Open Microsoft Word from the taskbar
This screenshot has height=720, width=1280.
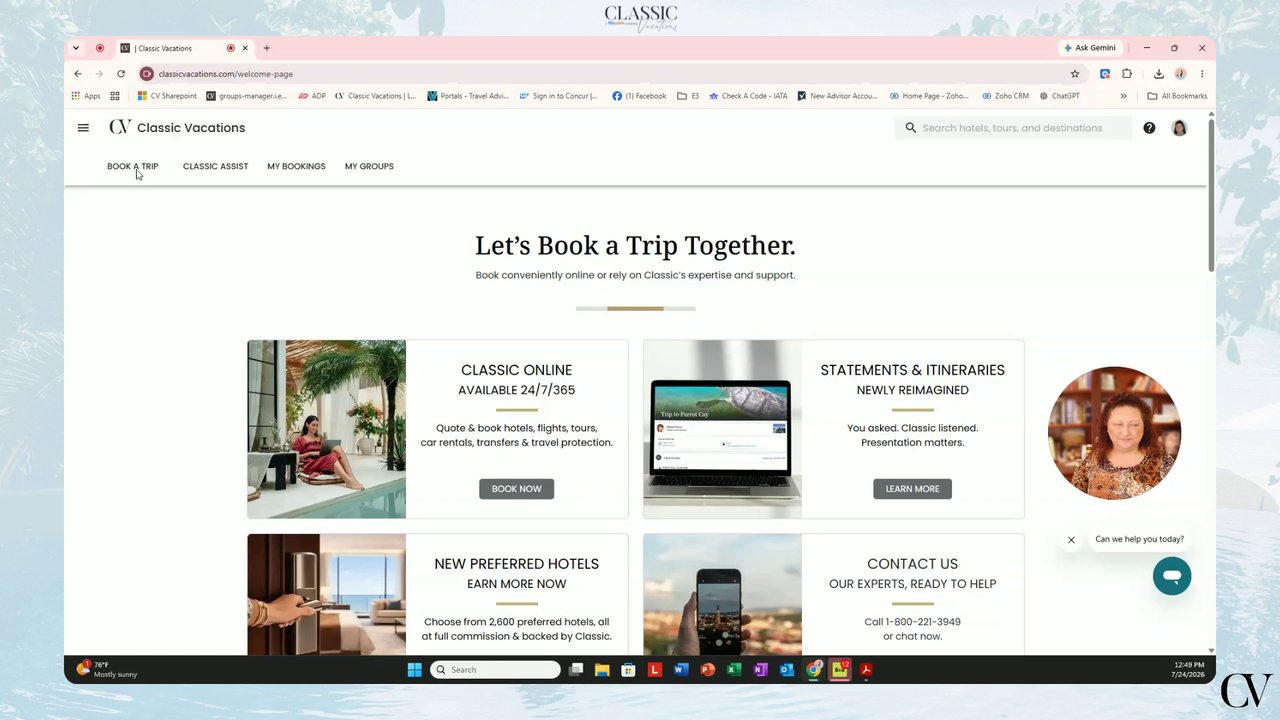tap(681, 670)
